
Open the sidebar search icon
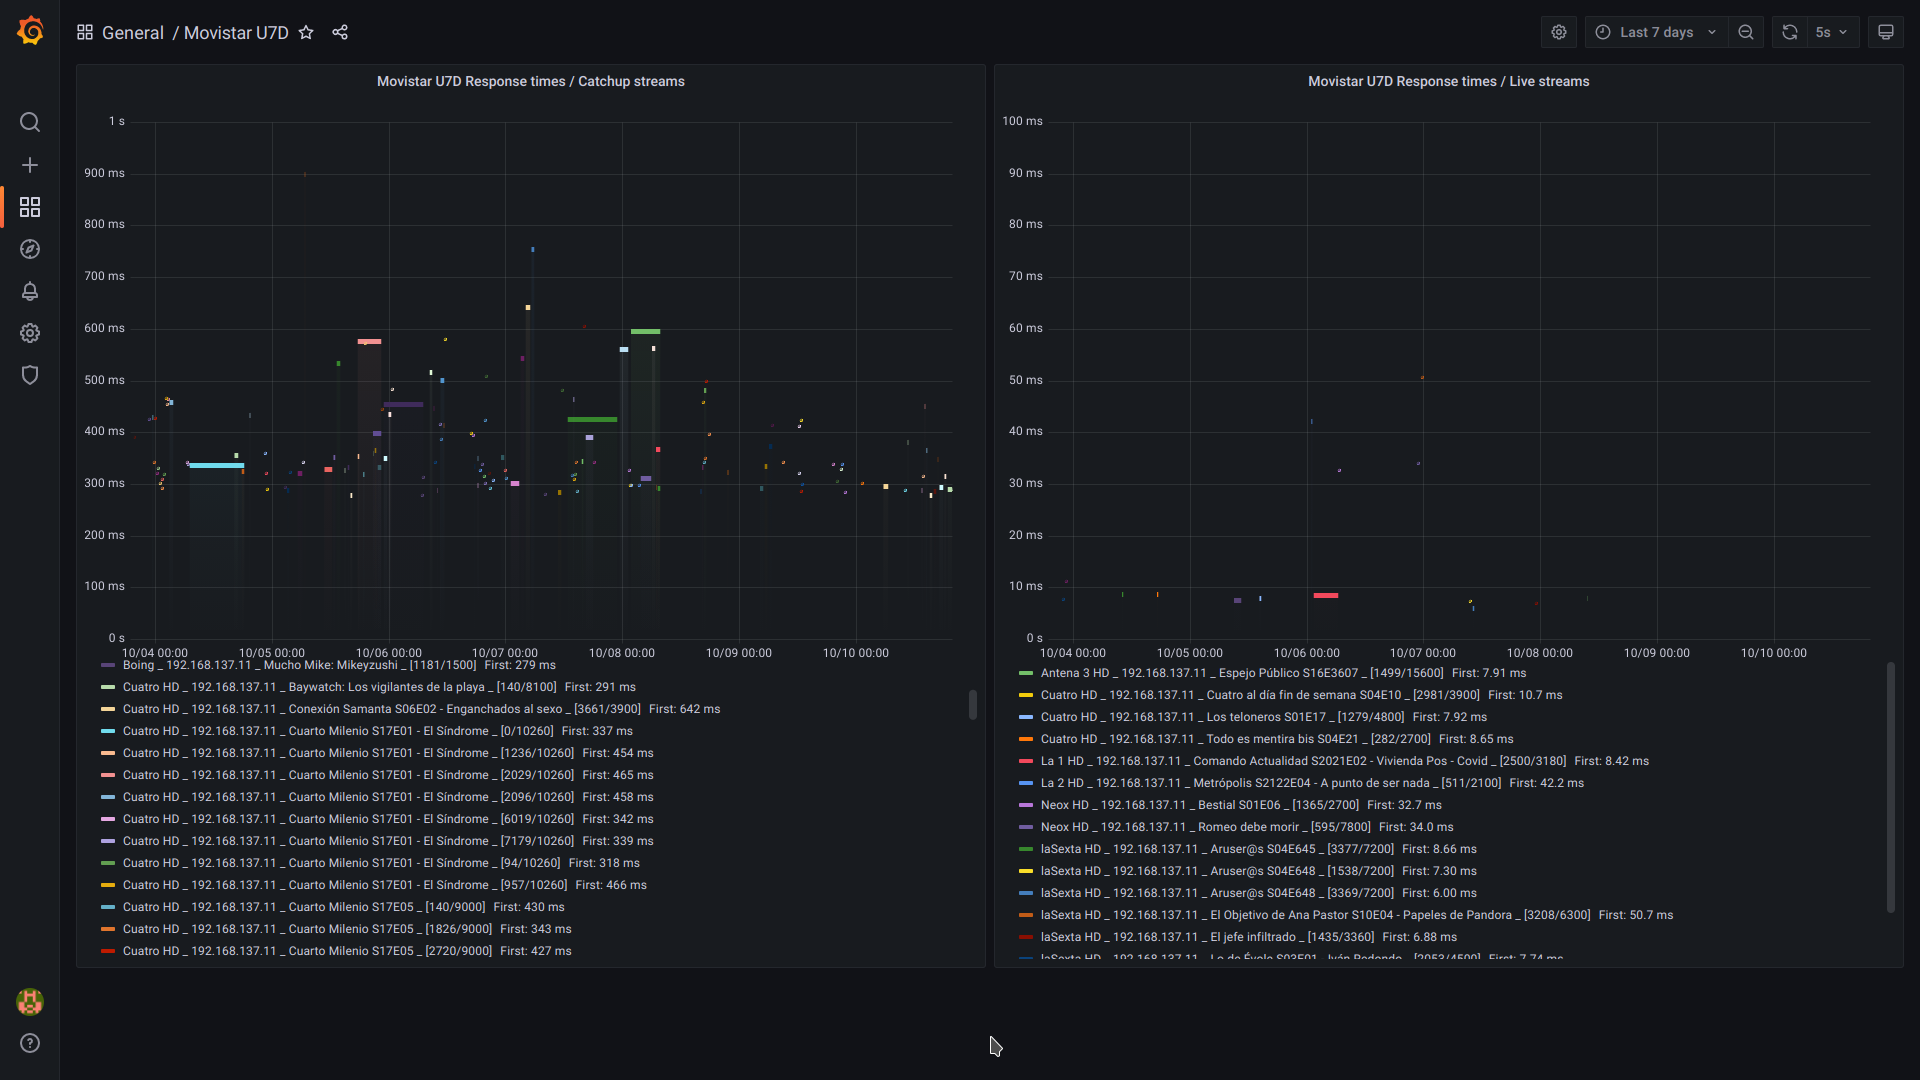pyautogui.click(x=30, y=122)
